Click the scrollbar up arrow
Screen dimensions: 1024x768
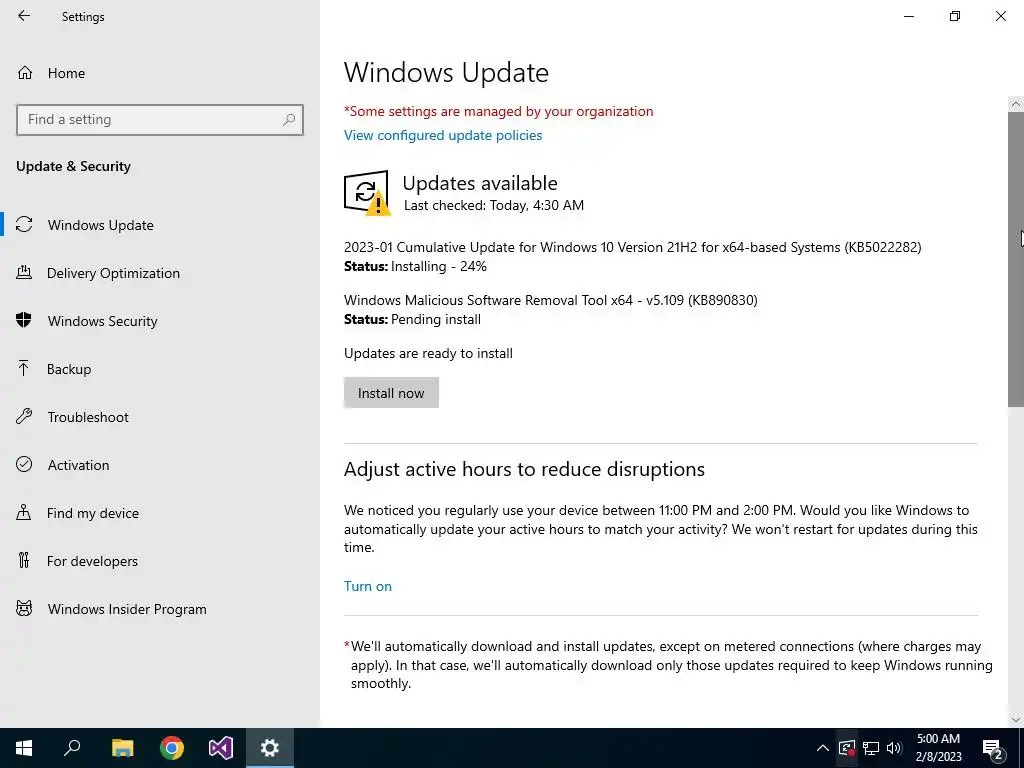[1016, 104]
